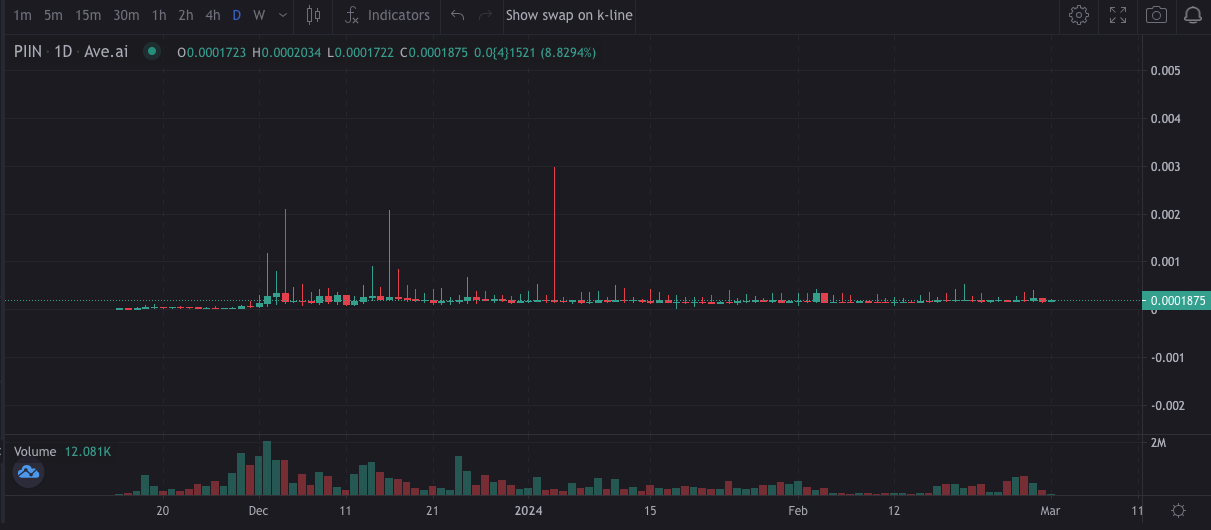
Task: Enter fullscreen mode for the chart
Action: pyautogui.click(x=1118, y=15)
